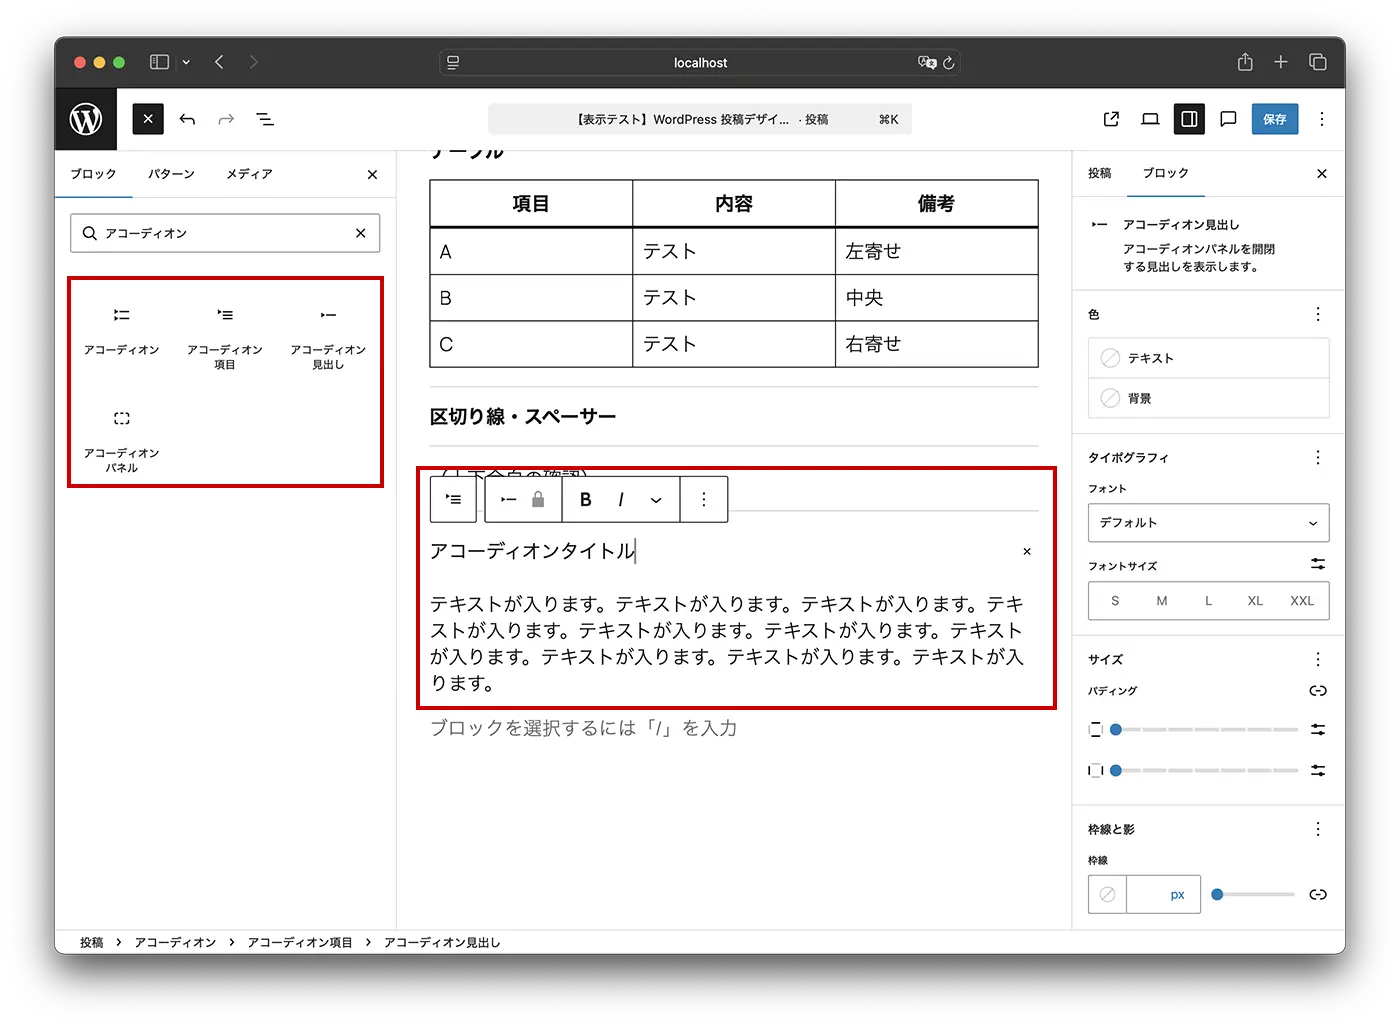
Task: Open the px unit selector under 枠線
Action: 1177,894
